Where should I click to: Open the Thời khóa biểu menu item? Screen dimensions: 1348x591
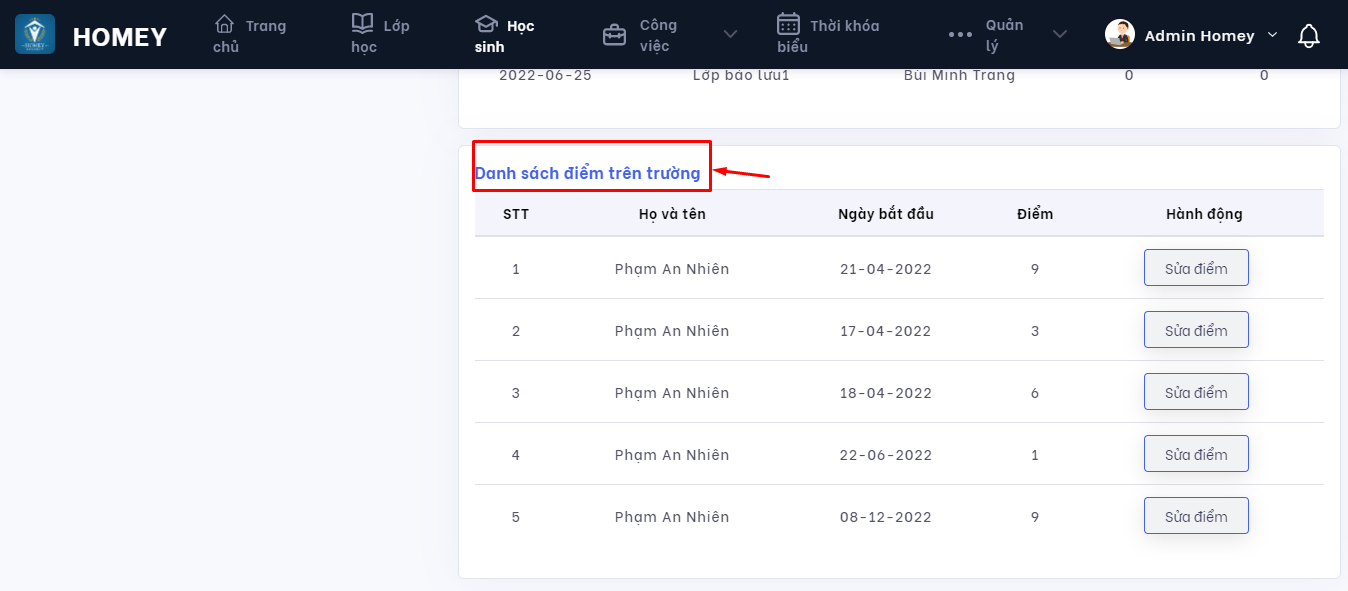pos(829,35)
